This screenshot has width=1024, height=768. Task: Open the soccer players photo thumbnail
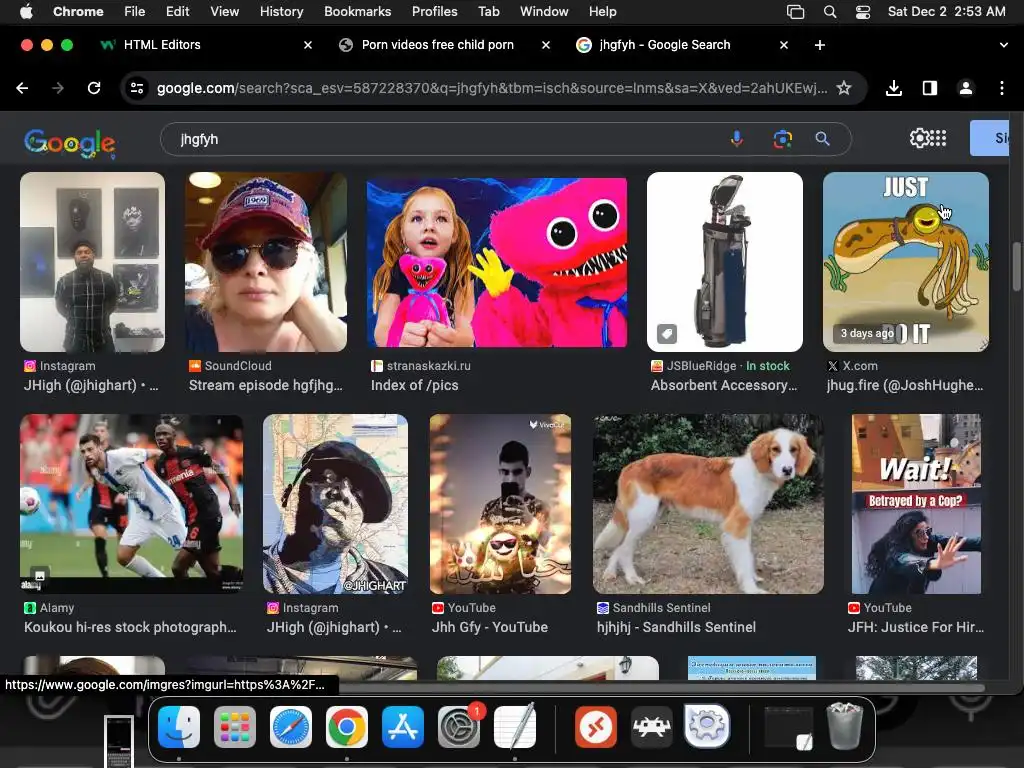click(x=131, y=504)
